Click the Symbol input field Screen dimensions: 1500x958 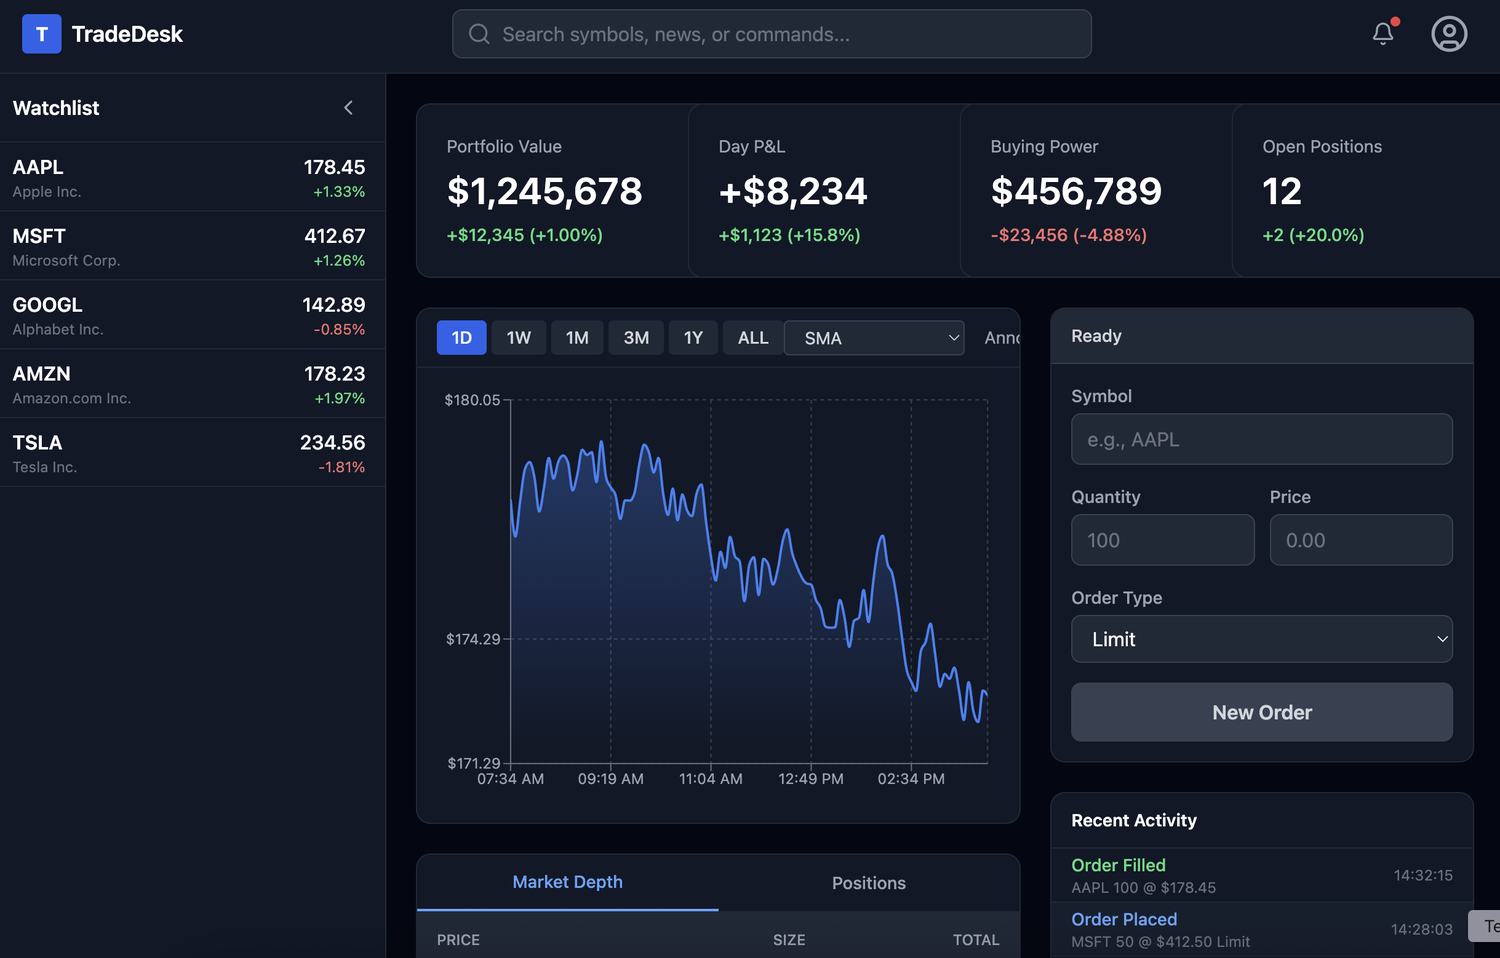[x=1261, y=439]
